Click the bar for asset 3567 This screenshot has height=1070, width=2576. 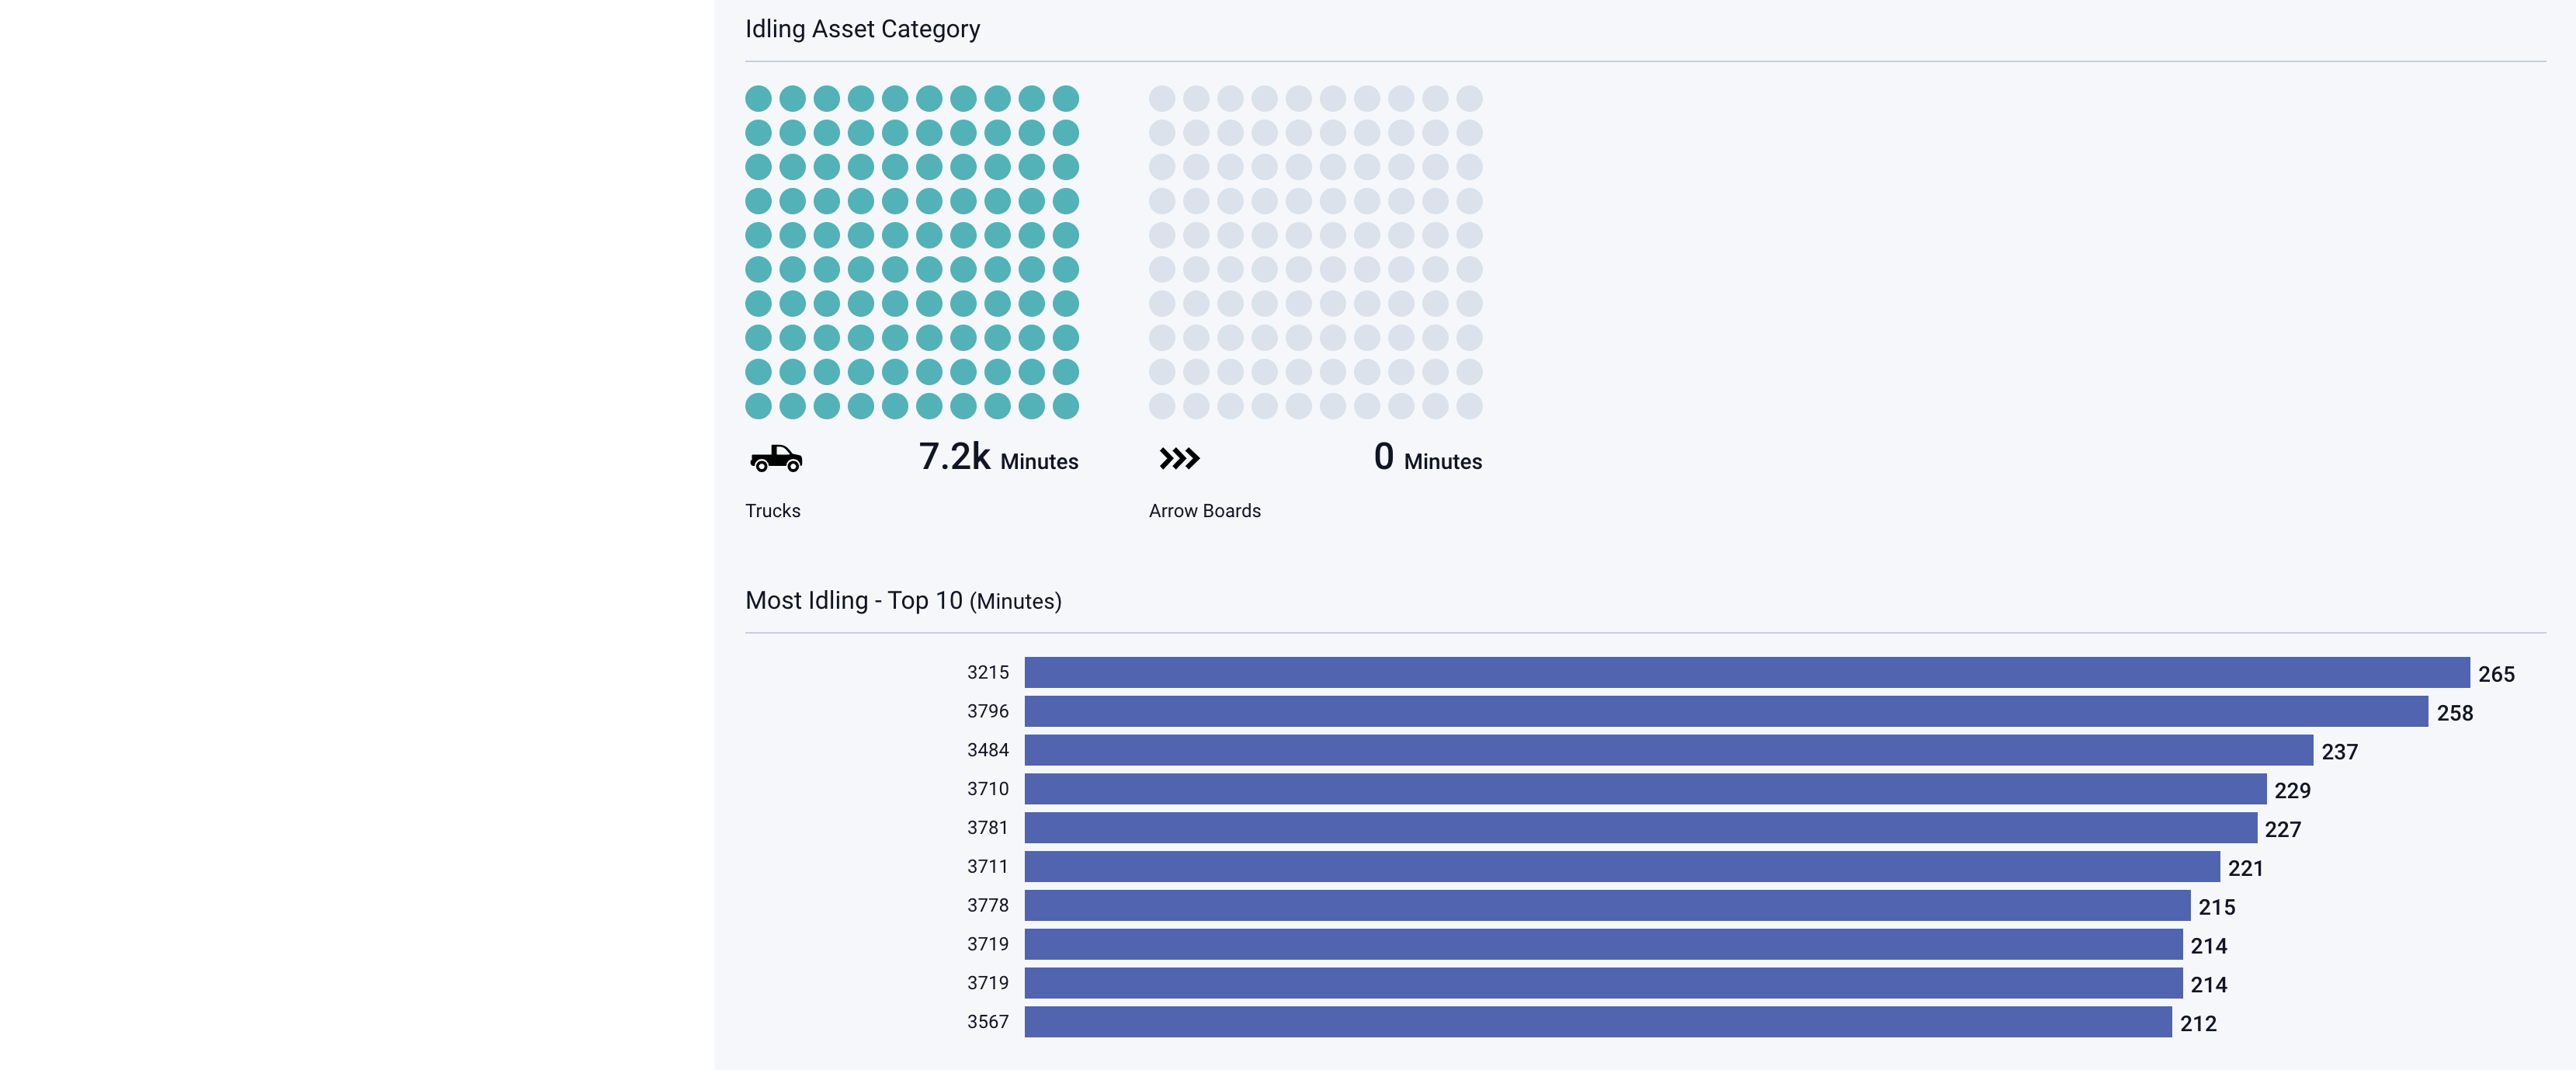click(x=1598, y=1022)
